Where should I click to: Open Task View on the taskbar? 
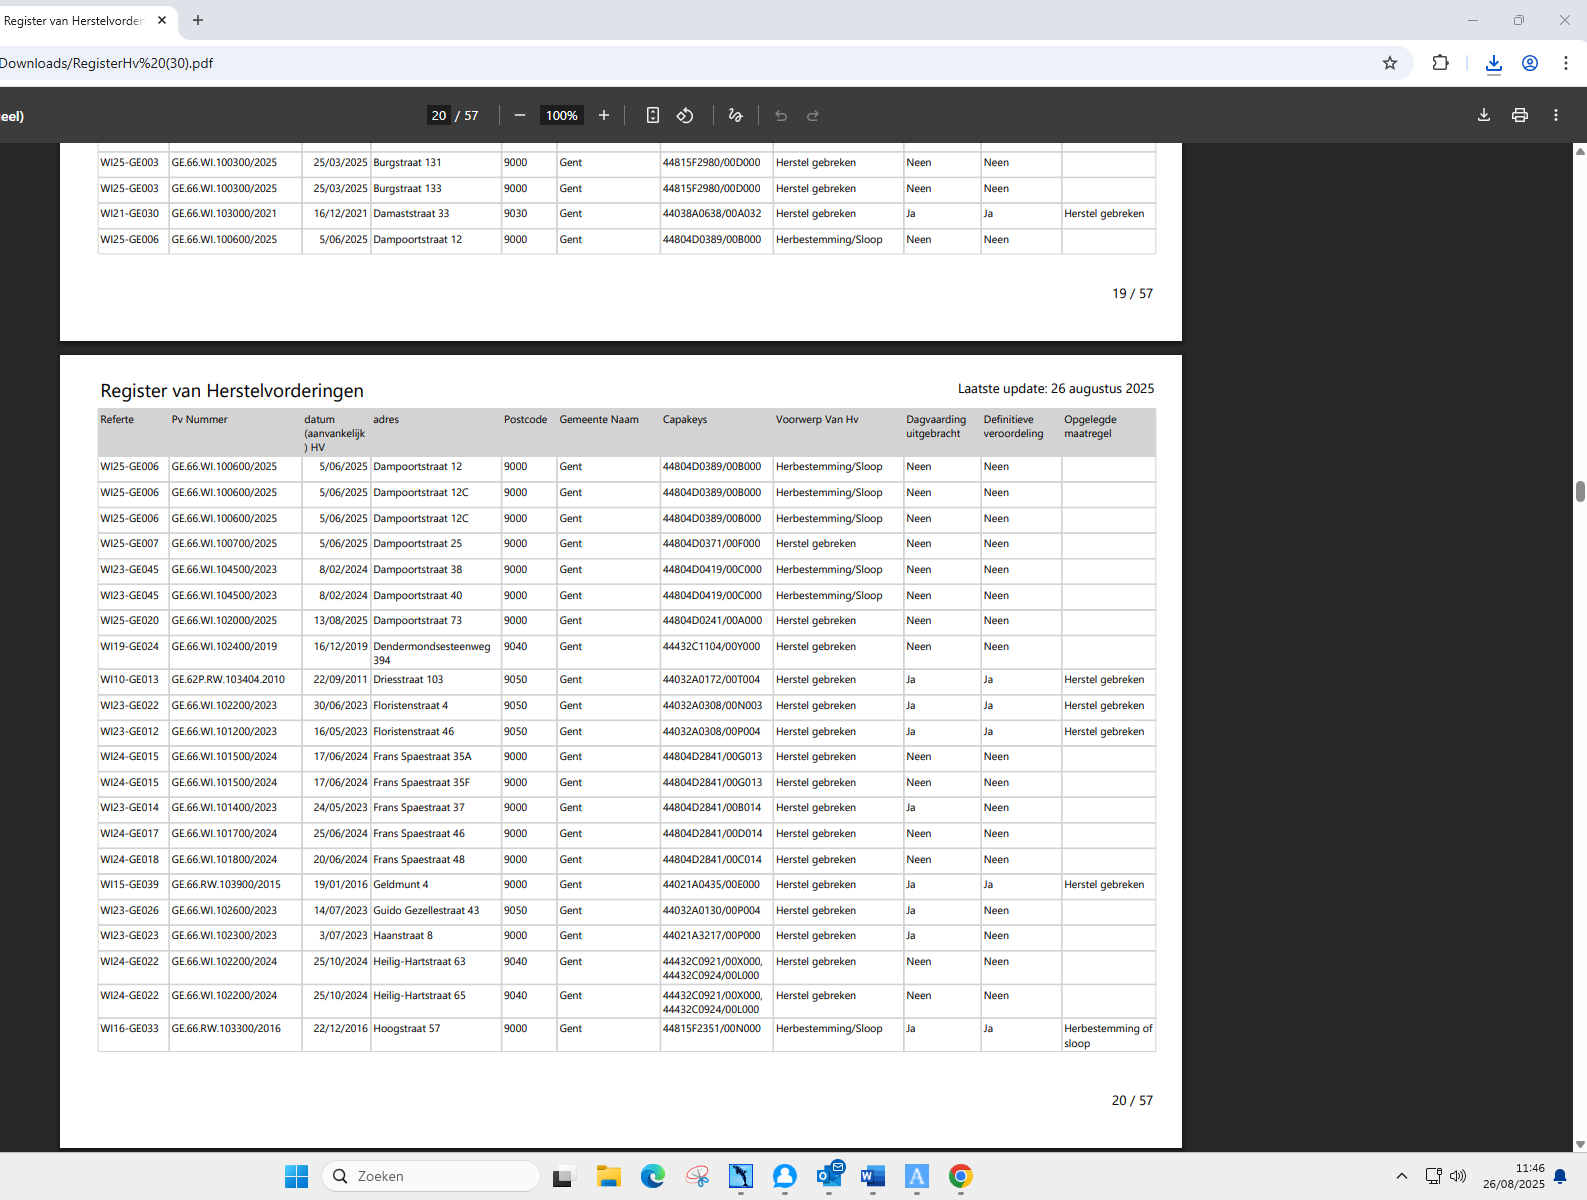pos(563,1176)
